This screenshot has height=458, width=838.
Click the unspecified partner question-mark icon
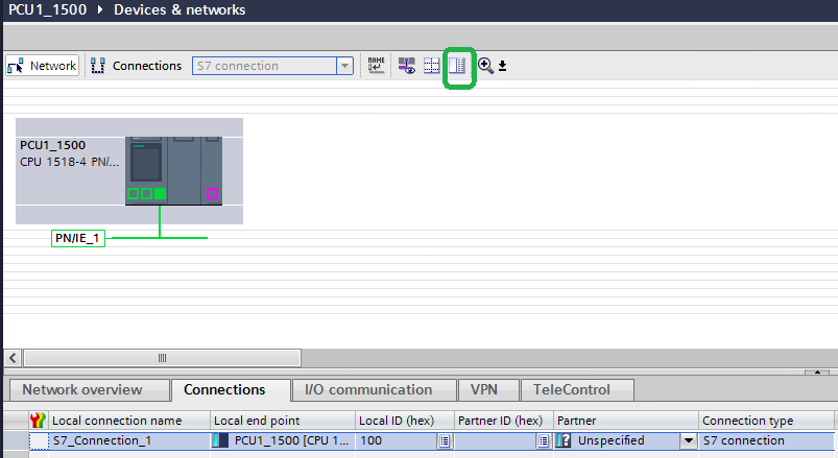click(563, 441)
